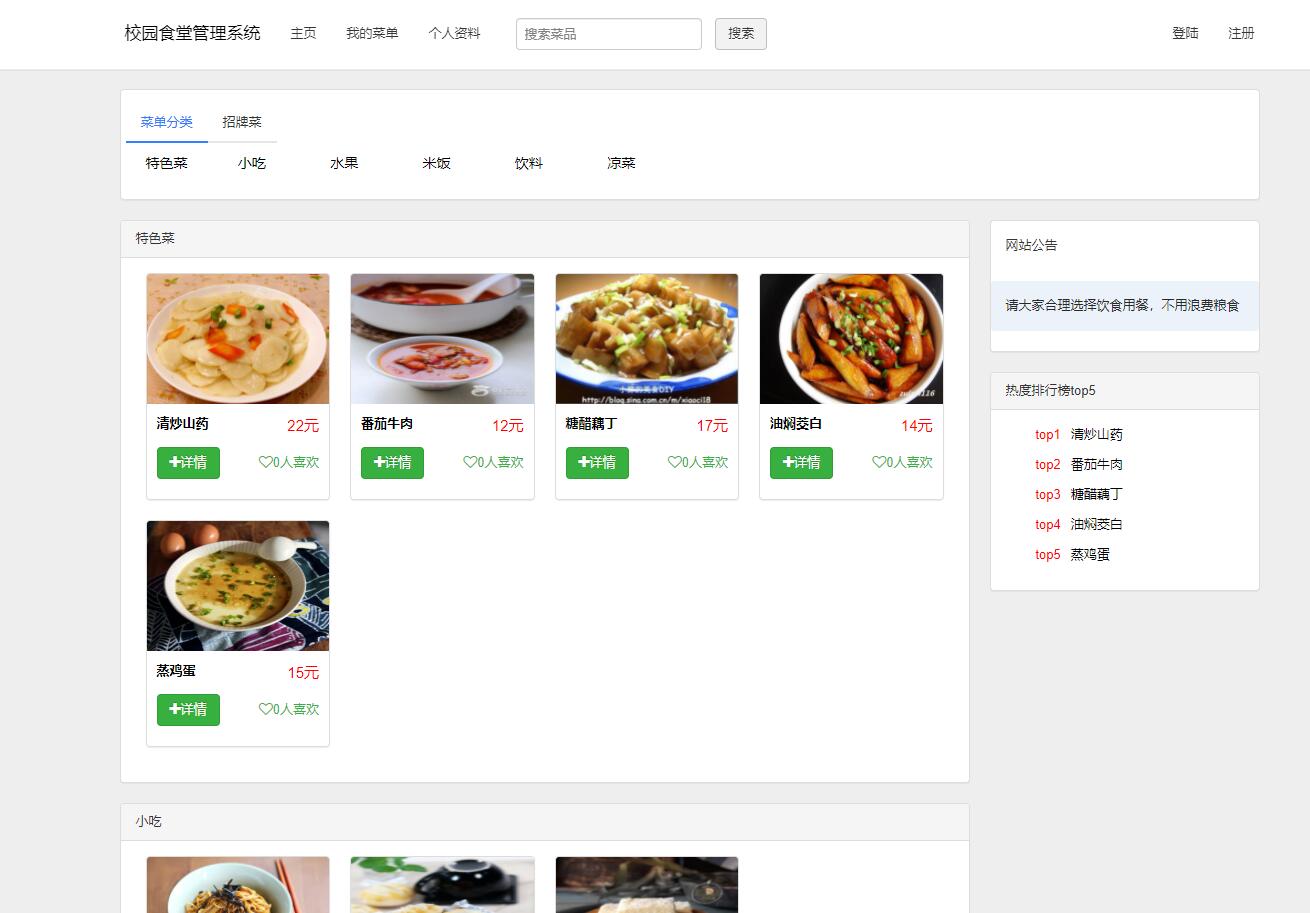Select the 菜单分类 tab
Image resolution: width=1310 pixels, height=913 pixels.
tap(166, 121)
